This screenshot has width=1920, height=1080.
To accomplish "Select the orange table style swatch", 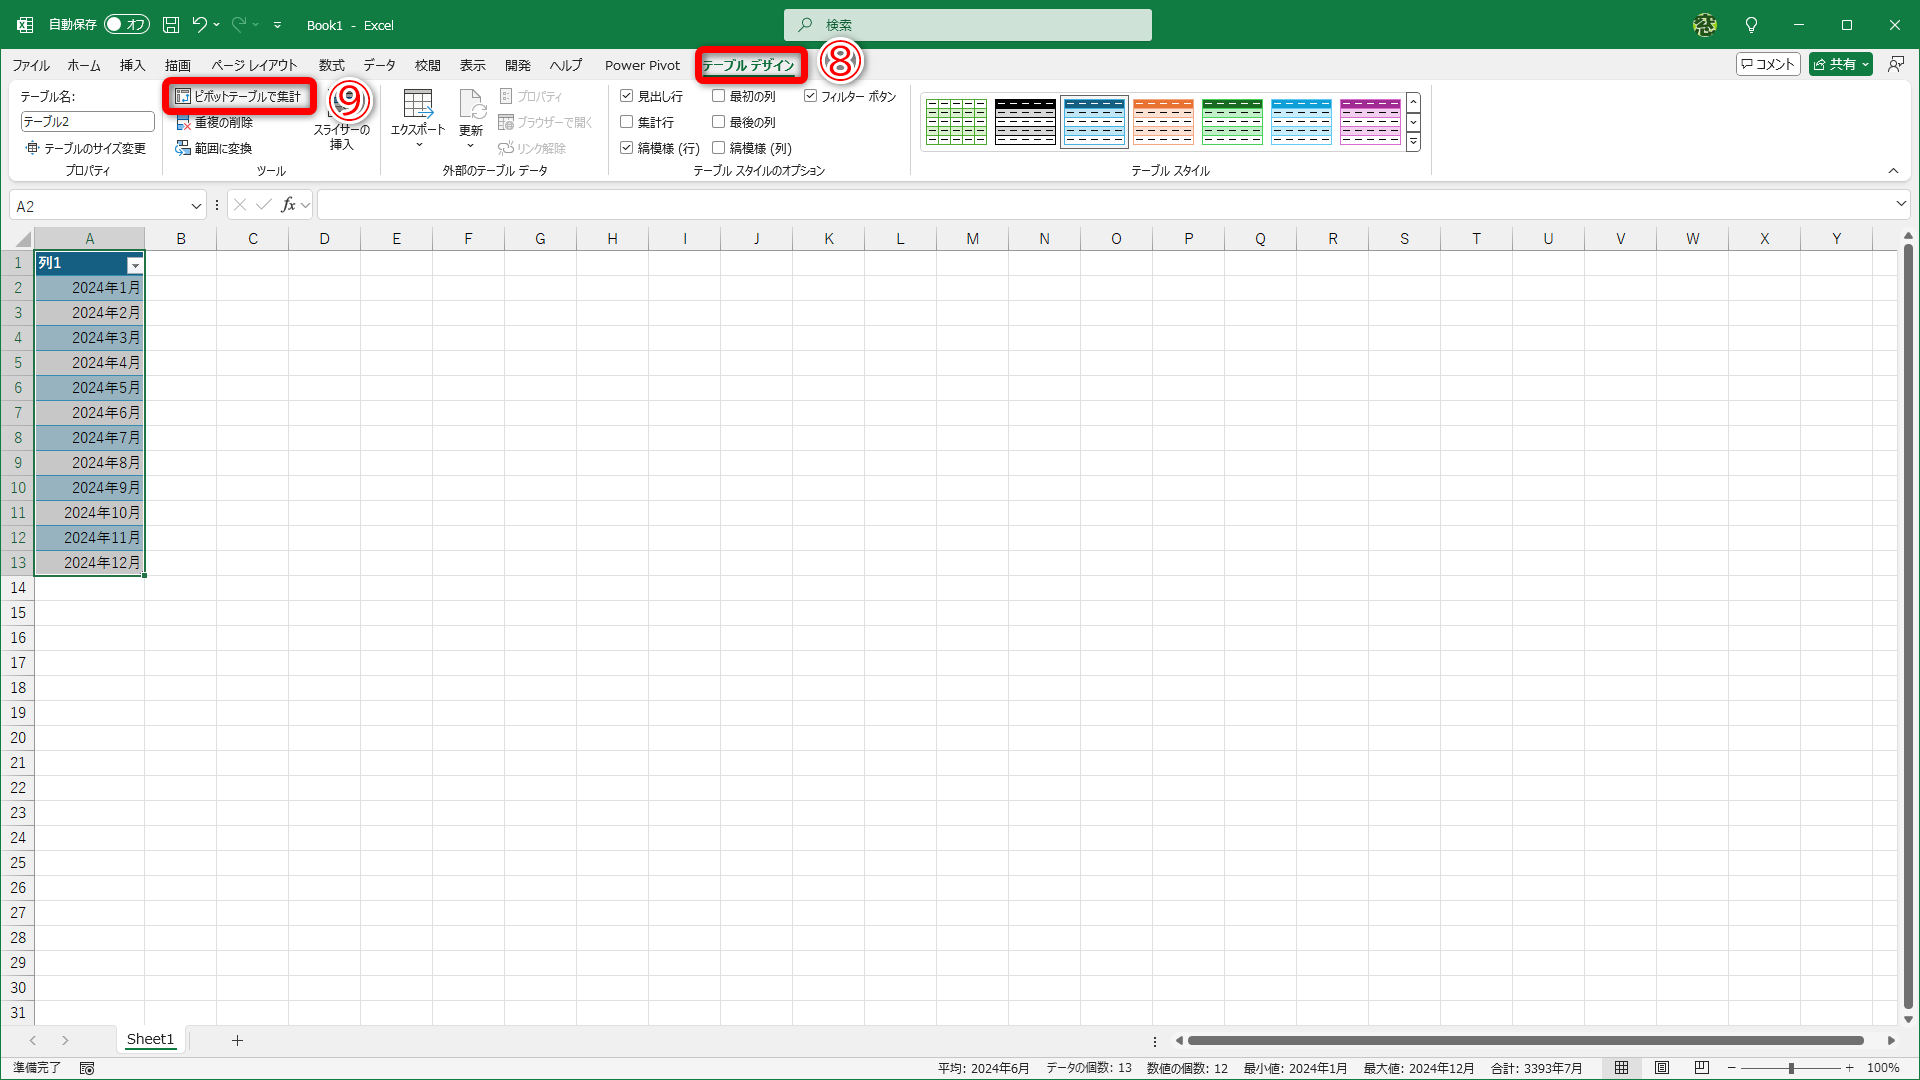I will (1163, 122).
